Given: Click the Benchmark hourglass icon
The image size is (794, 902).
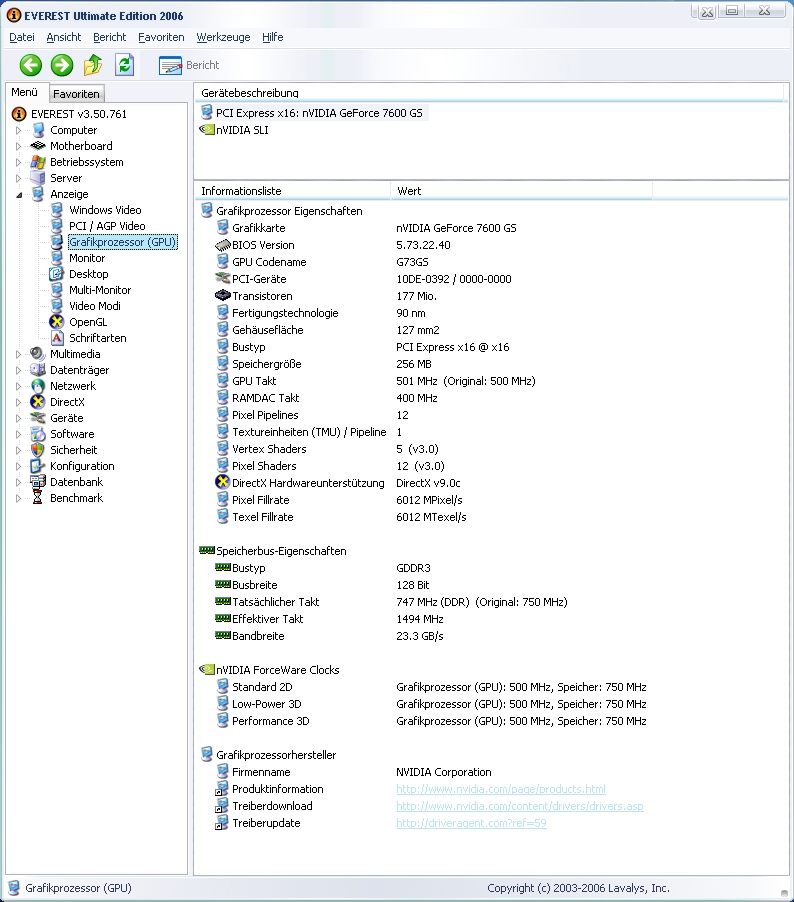Looking at the screenshot, I should coord(38,498).
